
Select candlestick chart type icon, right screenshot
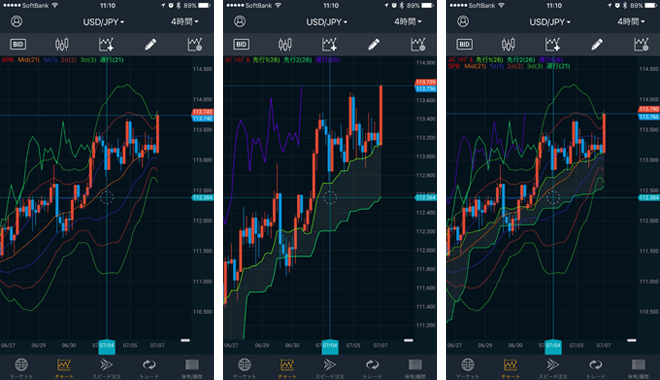[x=508, y=44]
